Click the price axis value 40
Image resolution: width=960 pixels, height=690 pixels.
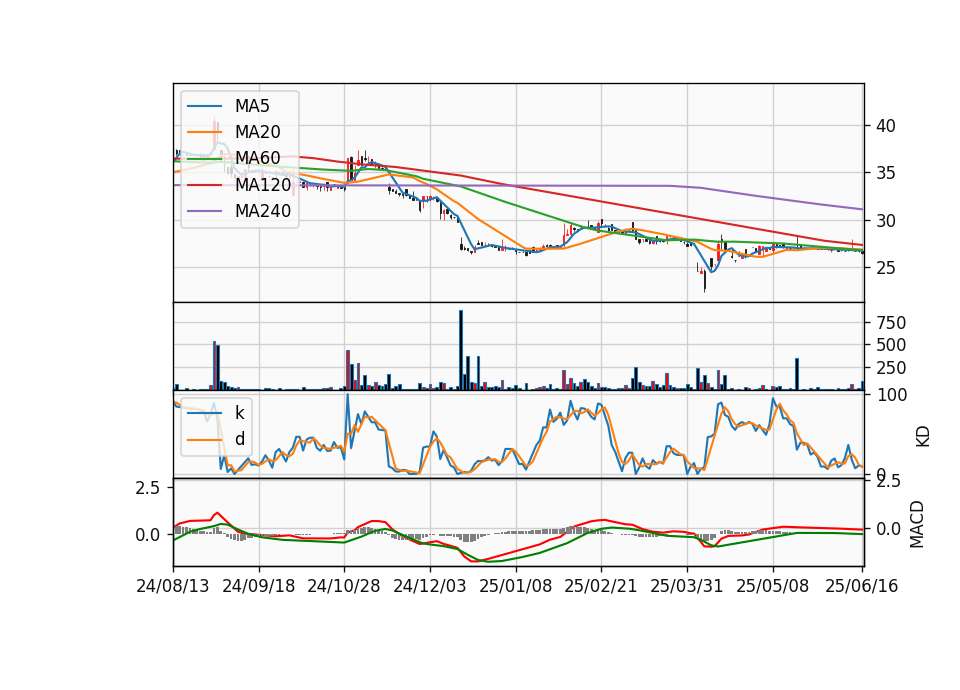click(x=886, y=126)
